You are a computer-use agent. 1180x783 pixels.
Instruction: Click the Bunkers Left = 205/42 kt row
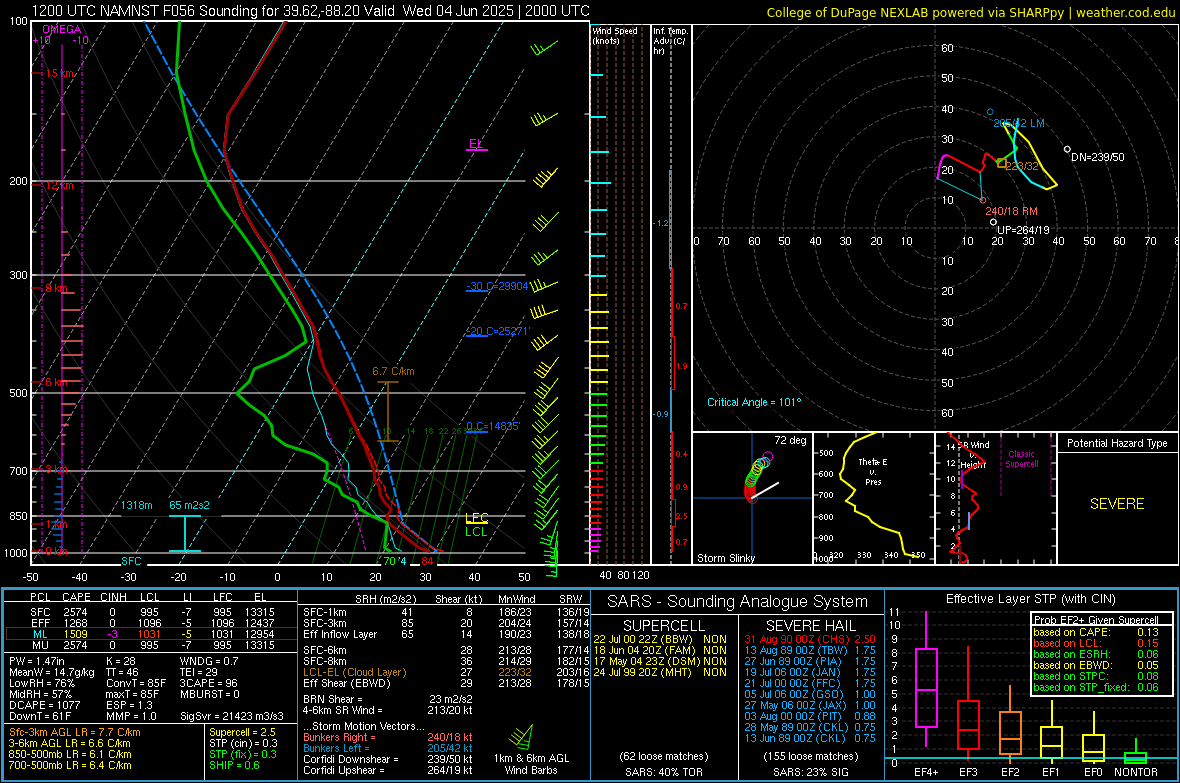[x=388, y=748]
